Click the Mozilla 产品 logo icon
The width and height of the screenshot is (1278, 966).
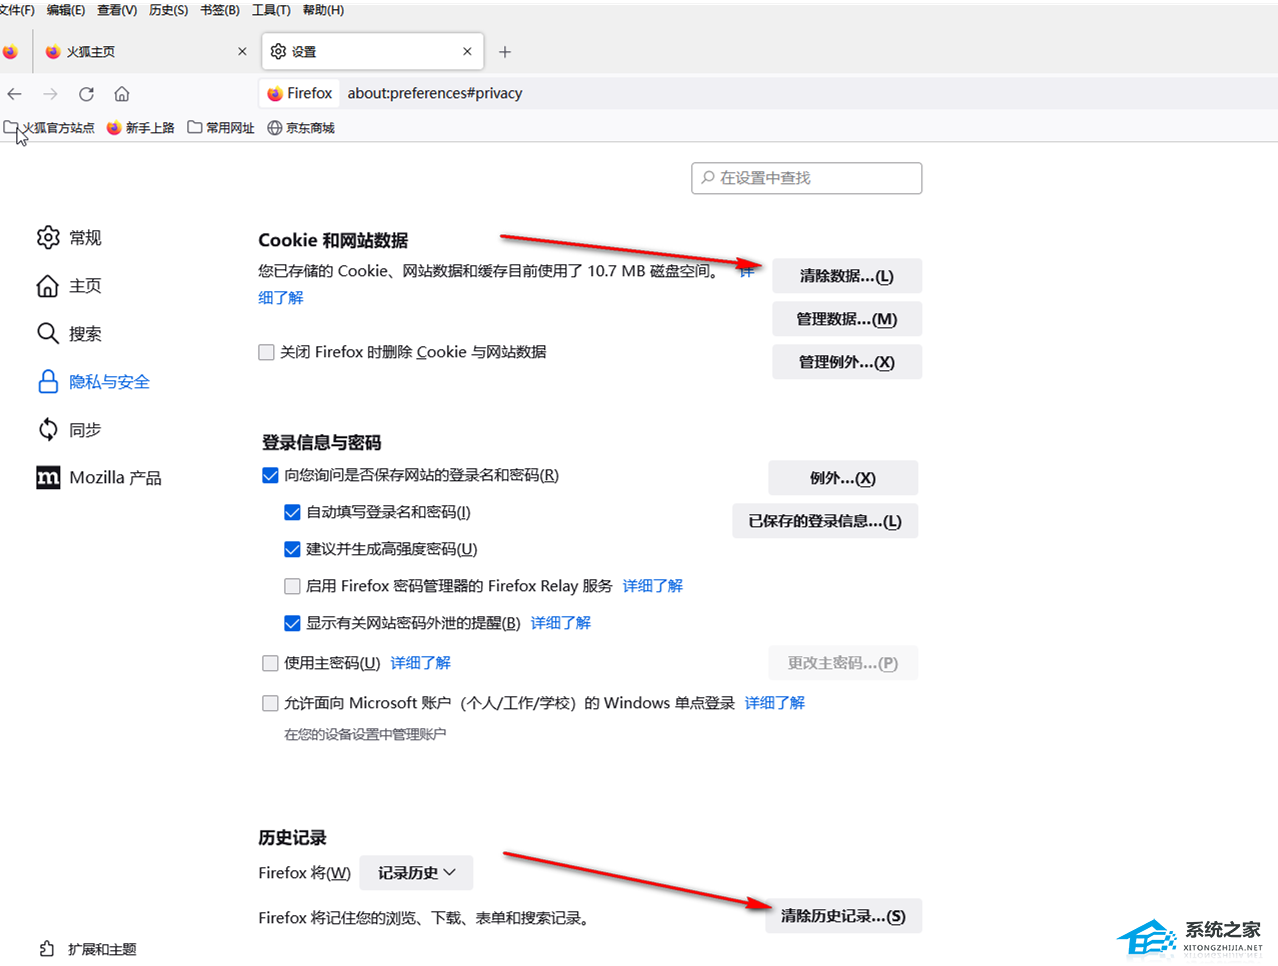pyautogui.click(x=47, y=477)
